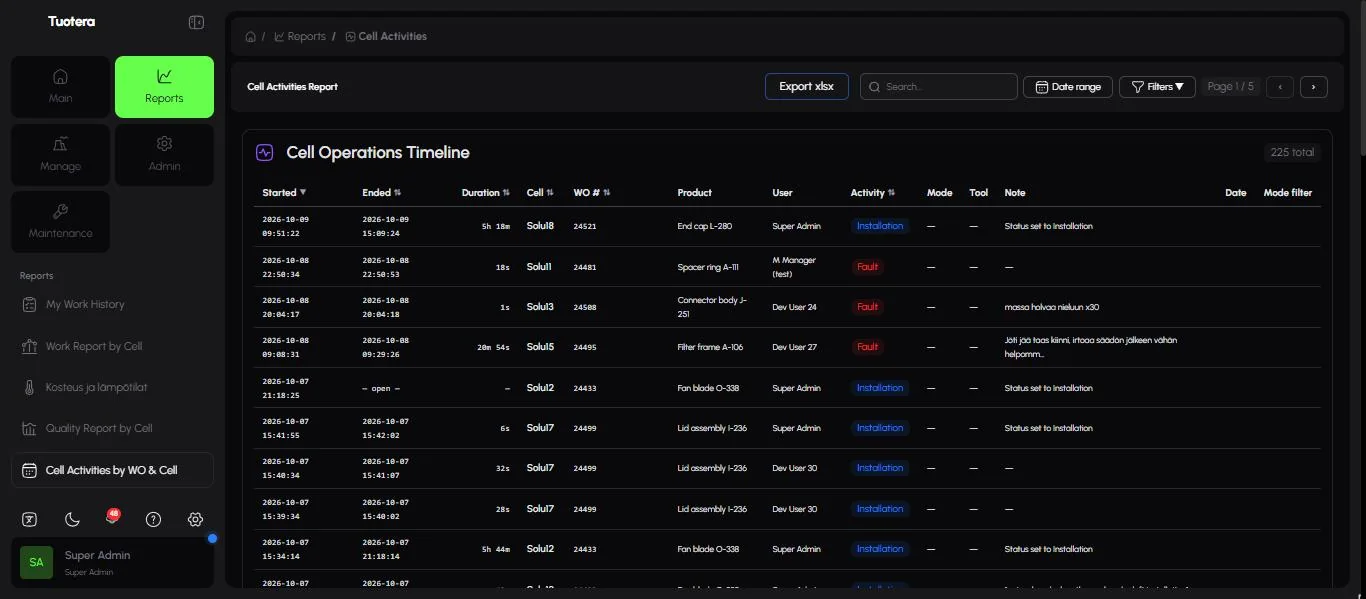Open the Date range picker
The width and height of the screenshot is (1366, 599).
pyautogui.click(x=1068, y=87)
